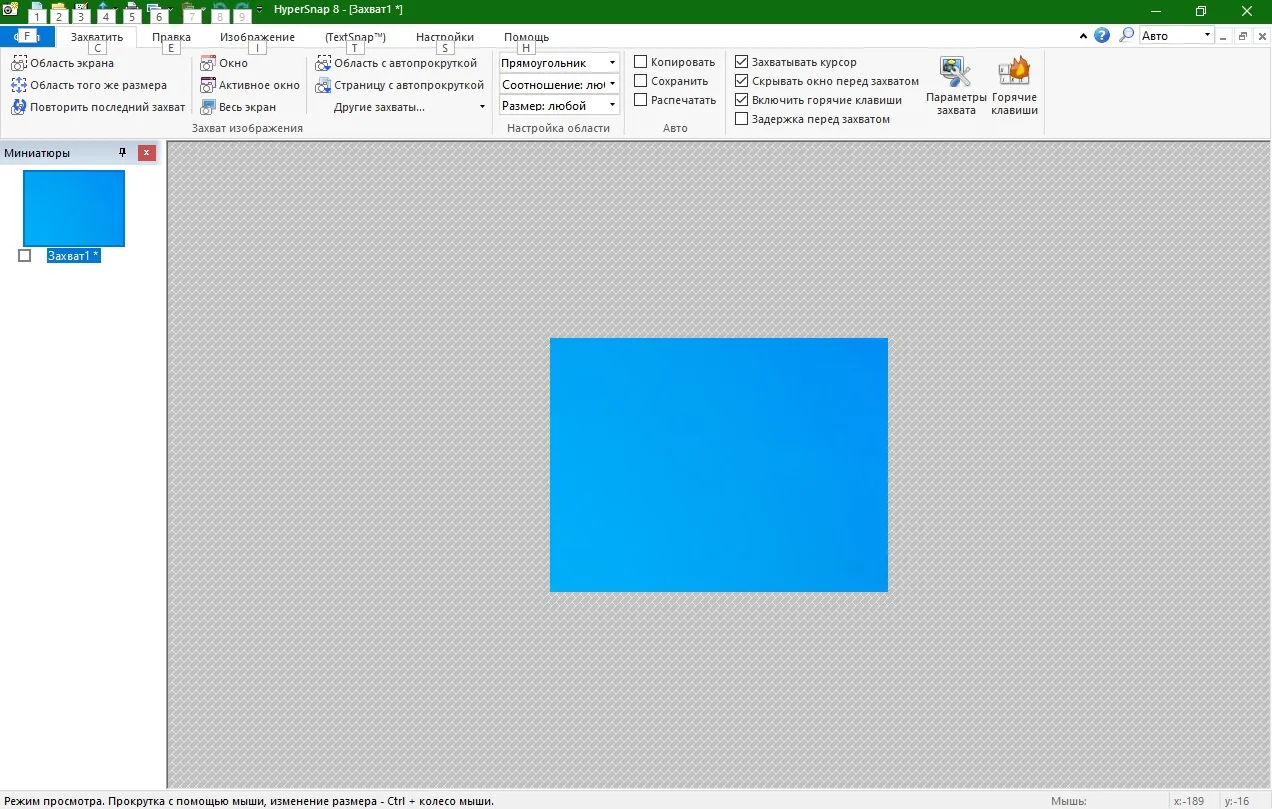Tick the checkbox next to Захват1 thumbnail
The height and width of the screenshot is (809, 1272).
point(25,256)
